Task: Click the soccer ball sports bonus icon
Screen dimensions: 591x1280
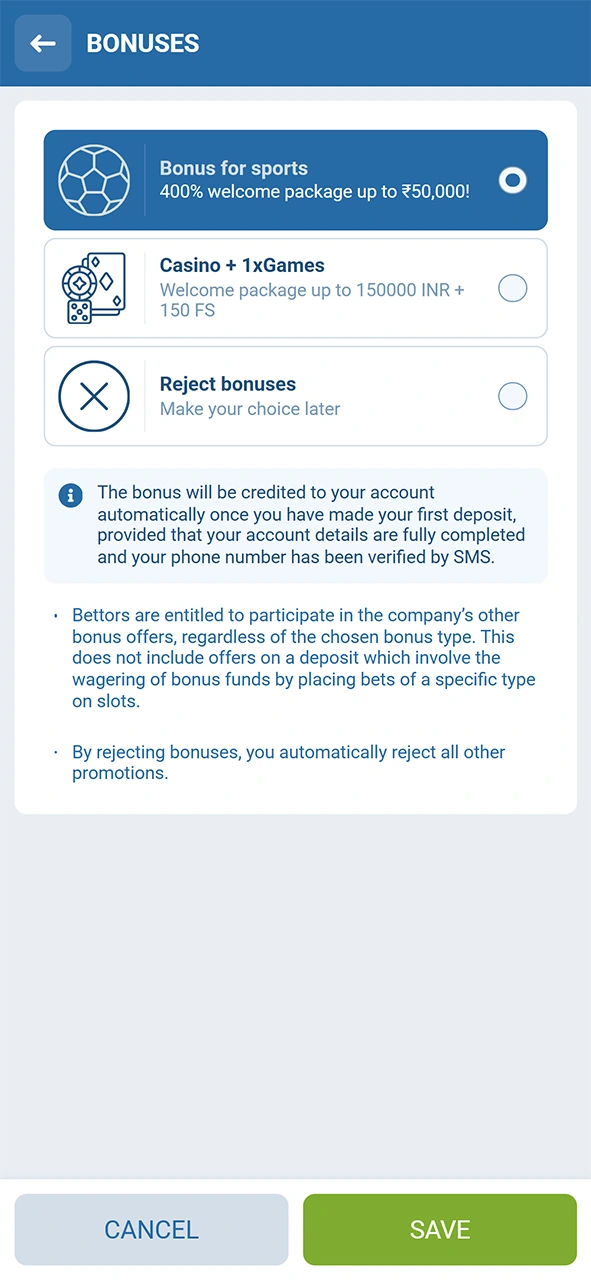Action: (x=94, y=180)
